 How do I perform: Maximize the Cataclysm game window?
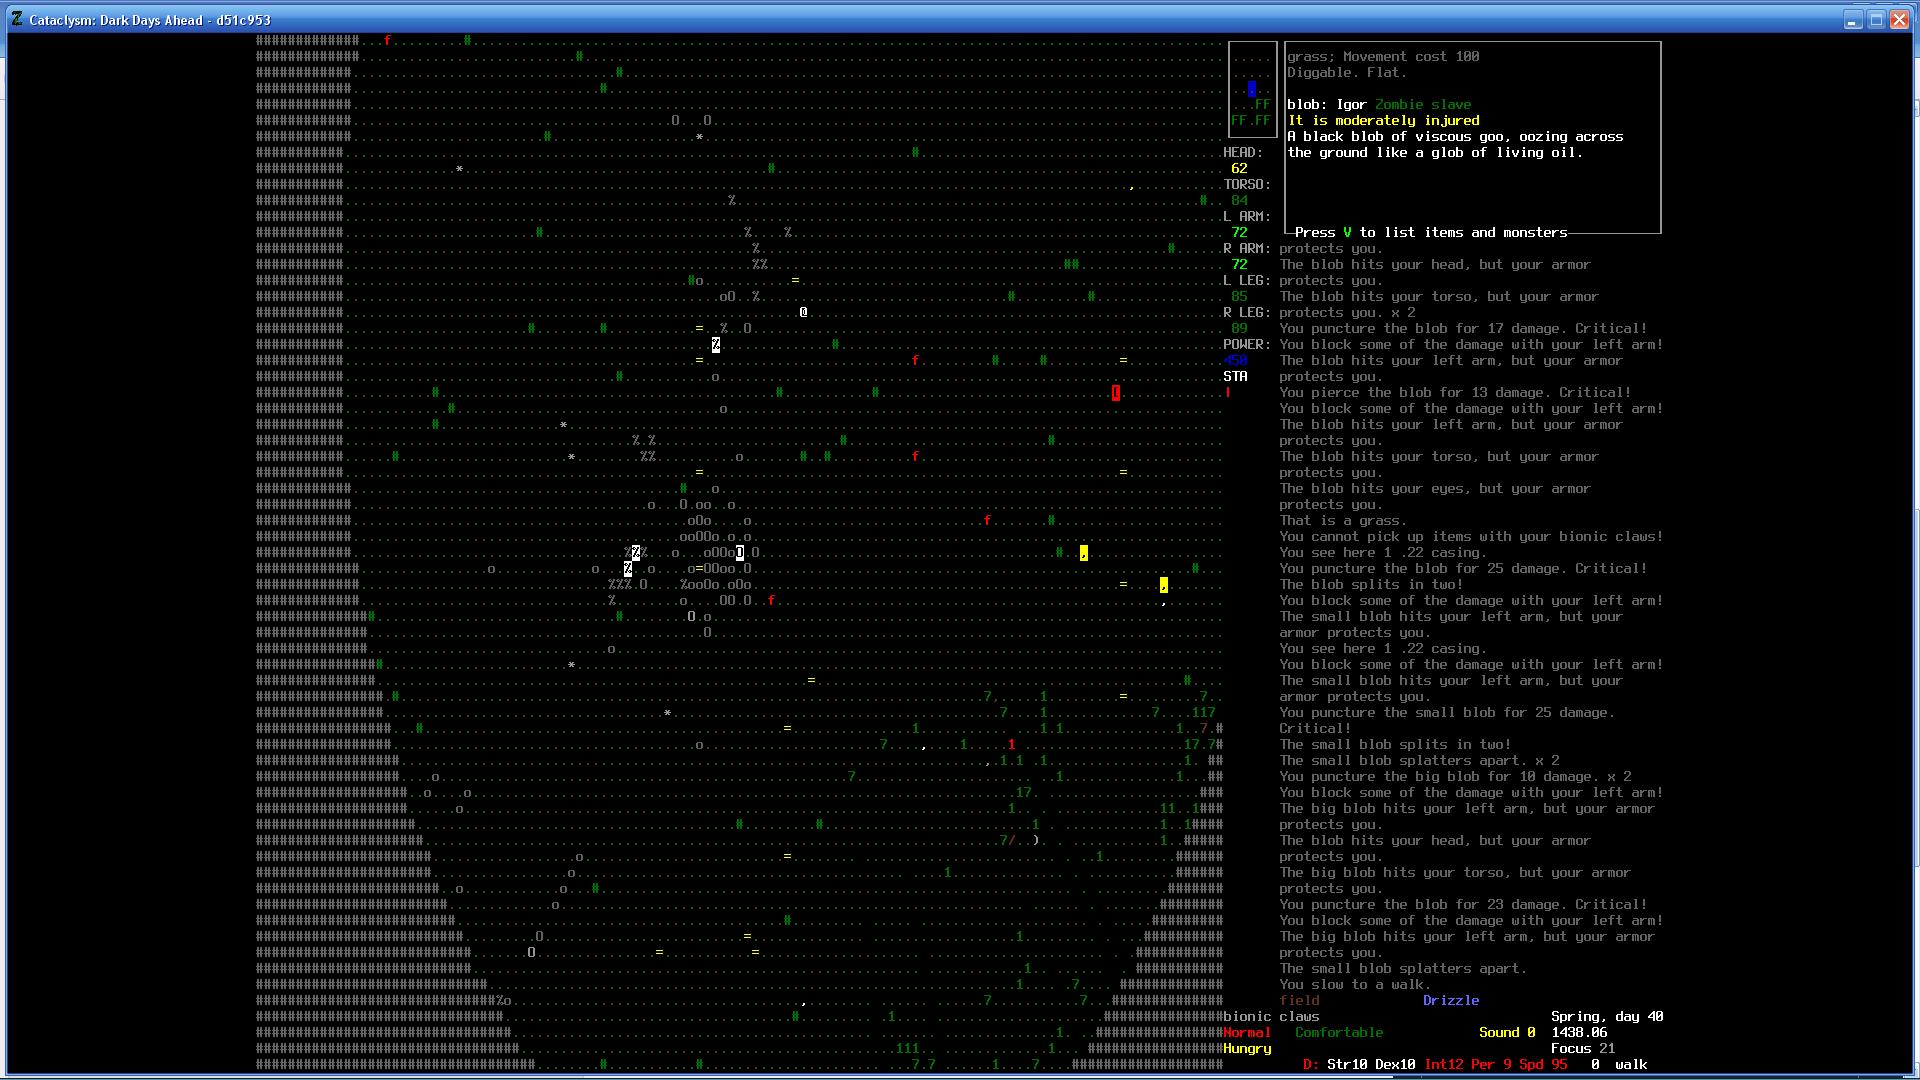click(1876, 19)
